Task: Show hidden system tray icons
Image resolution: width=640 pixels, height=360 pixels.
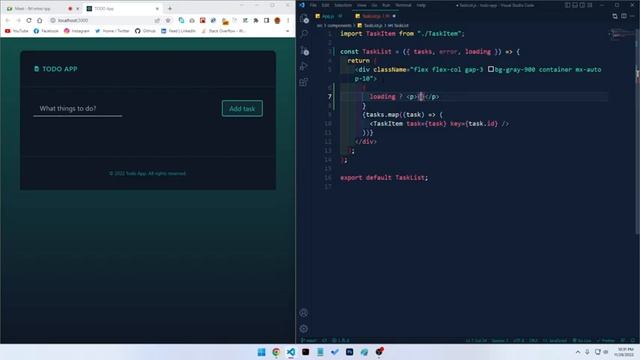Action: (578, 352)
